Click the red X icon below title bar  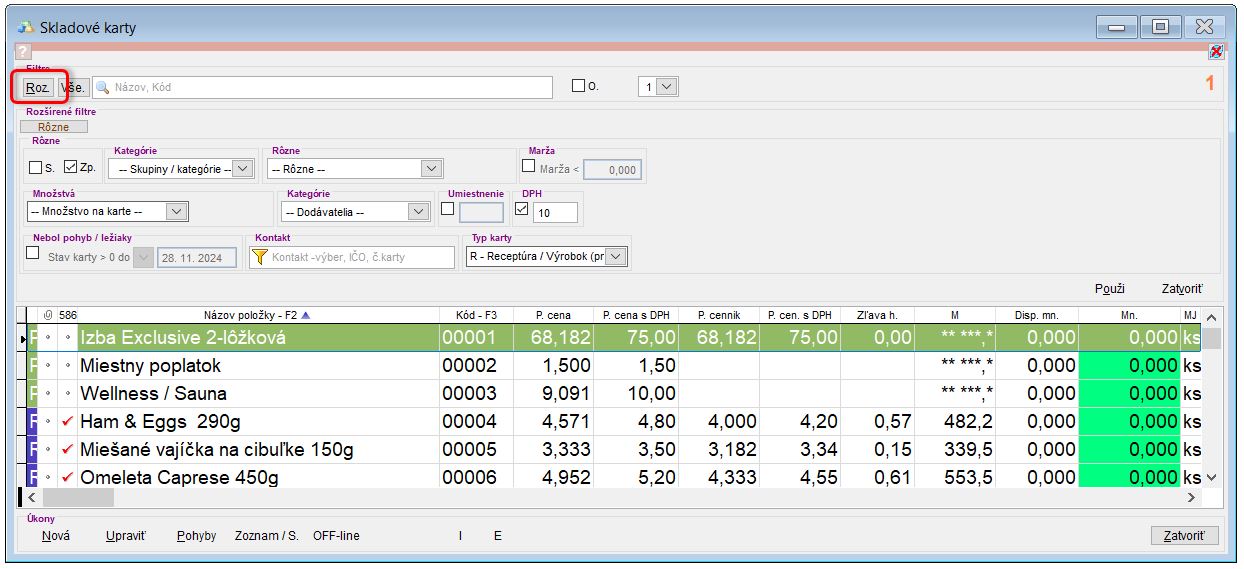pos(1215,51)
